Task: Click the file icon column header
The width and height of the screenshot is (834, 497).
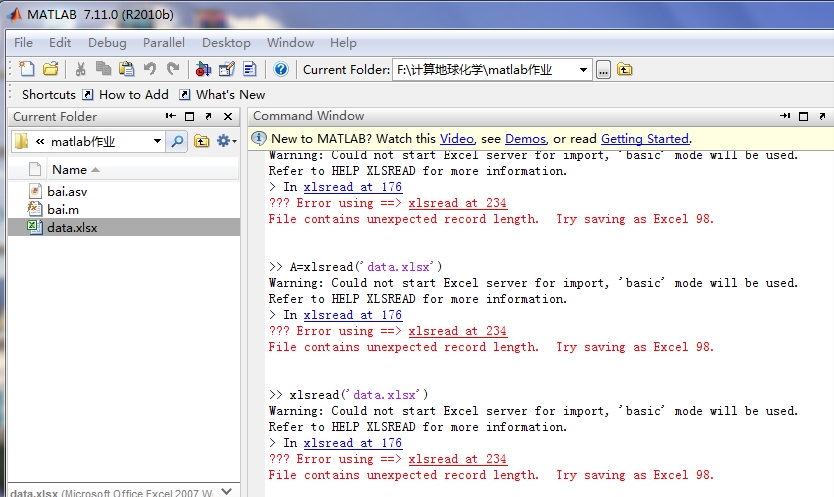Action: pyautogui.click(x=35, y=170)
